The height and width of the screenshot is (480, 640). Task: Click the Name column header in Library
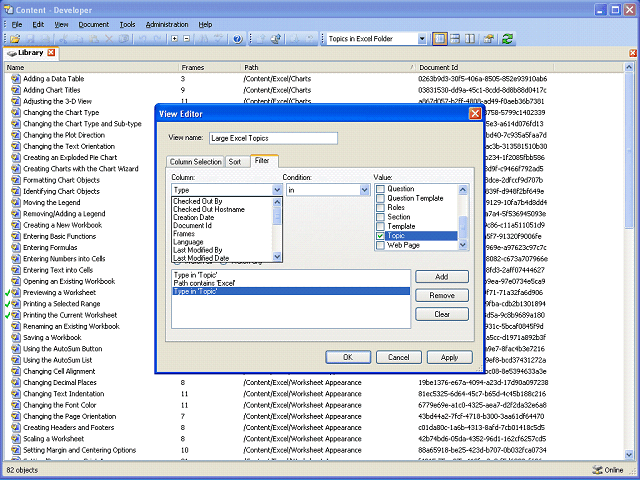[x=91, y=67]
